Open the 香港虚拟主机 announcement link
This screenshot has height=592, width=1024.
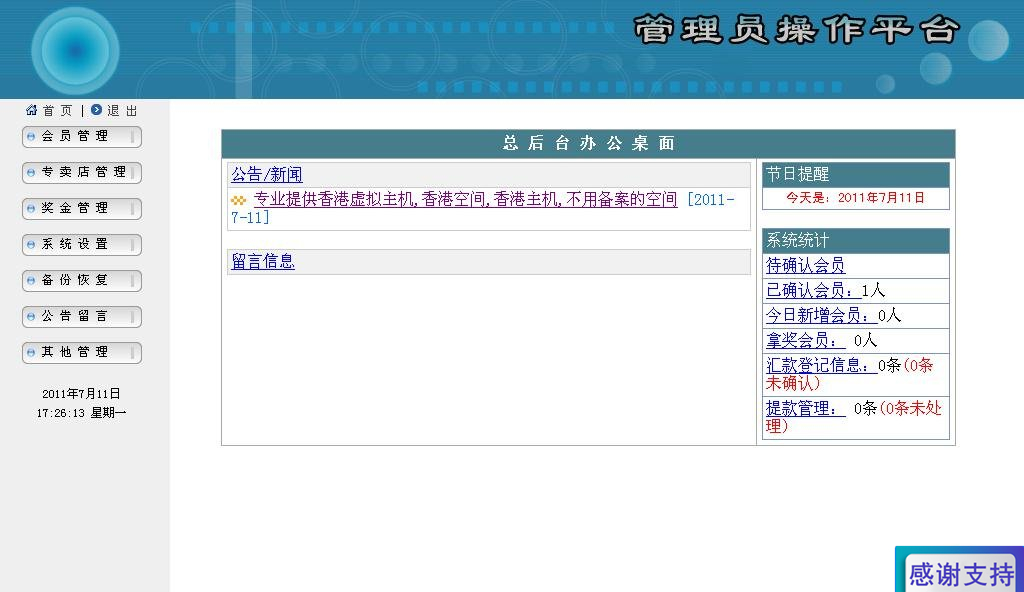click(465, 199)
